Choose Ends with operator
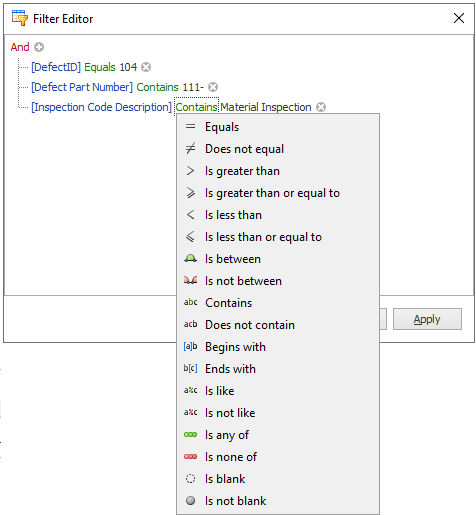The image size is (476, 515). click(x=278, y=369)
